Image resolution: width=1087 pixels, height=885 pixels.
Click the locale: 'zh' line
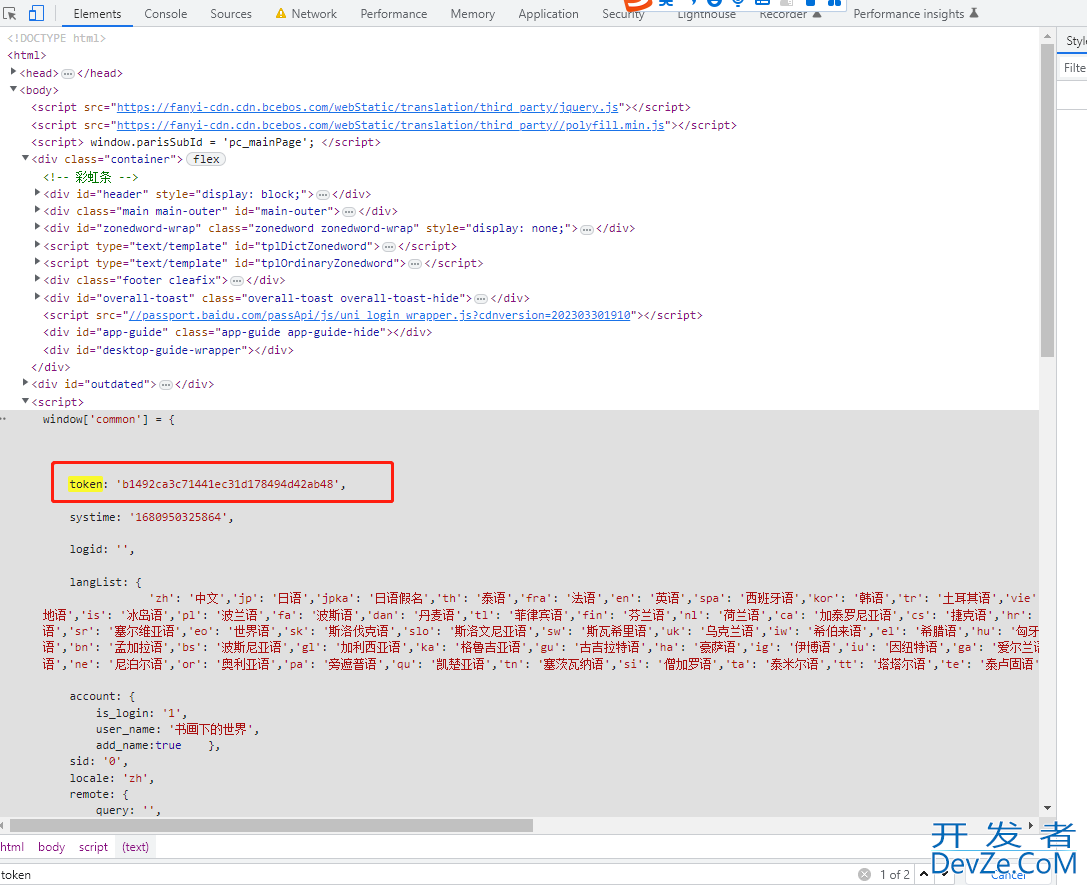(112, 778)
